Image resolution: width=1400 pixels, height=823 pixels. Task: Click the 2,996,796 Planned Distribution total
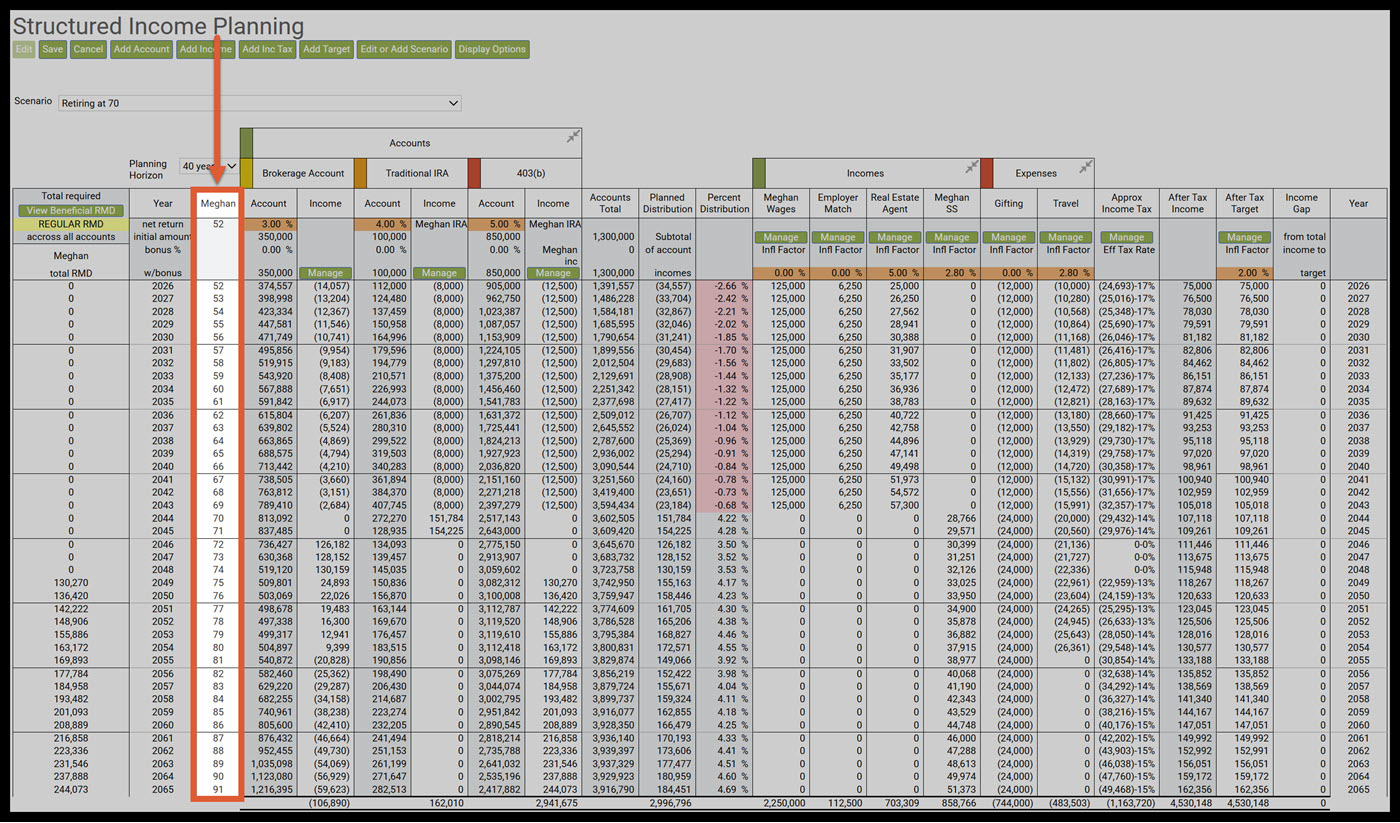point(669,803)
